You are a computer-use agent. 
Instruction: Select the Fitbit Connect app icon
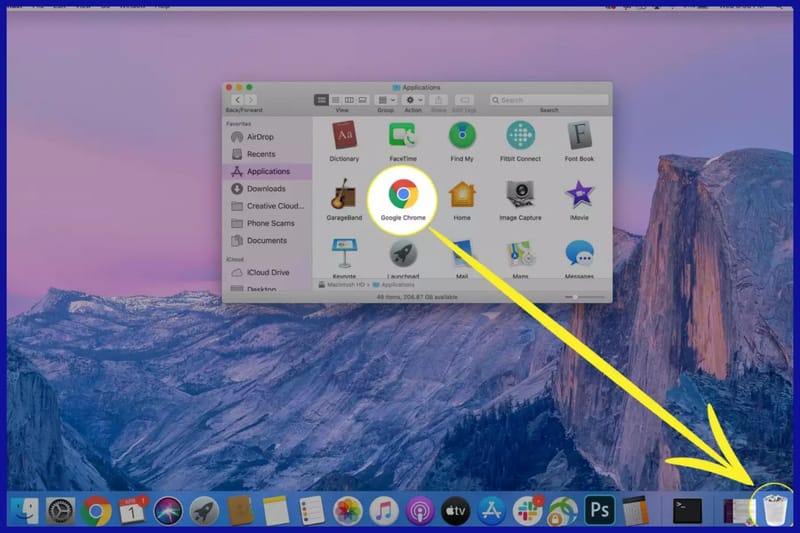click(x=520, y=135)
